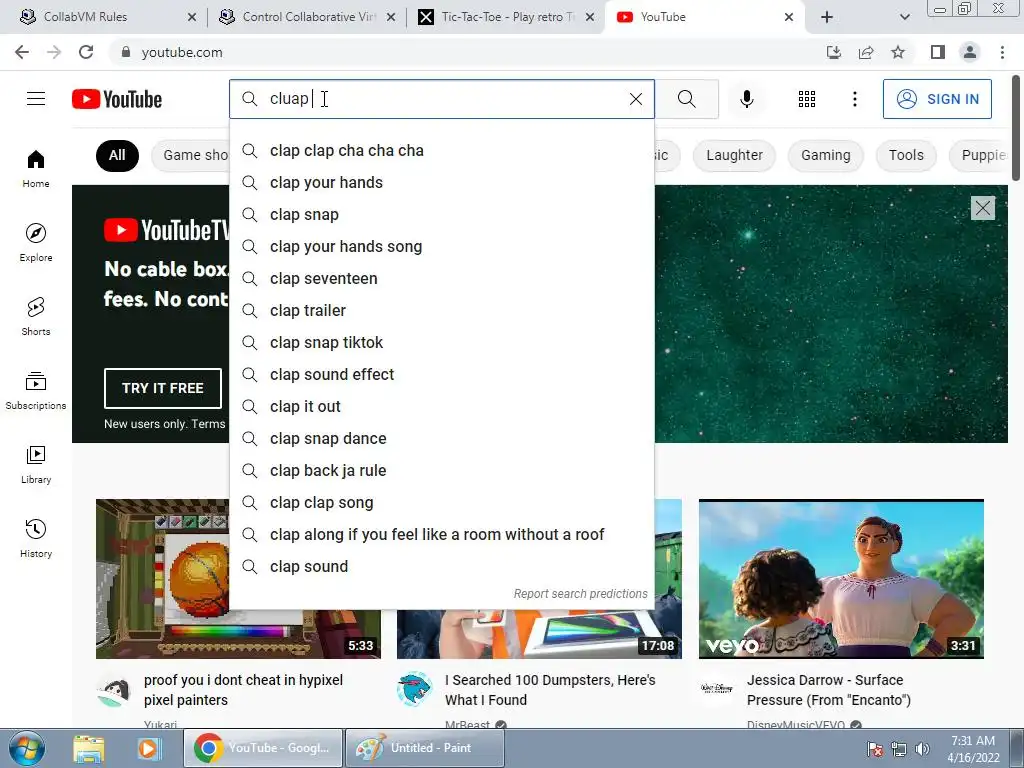Toggle the Chrome side panel icon
The image size is (1024, 768).
click(x=938, y=52)
